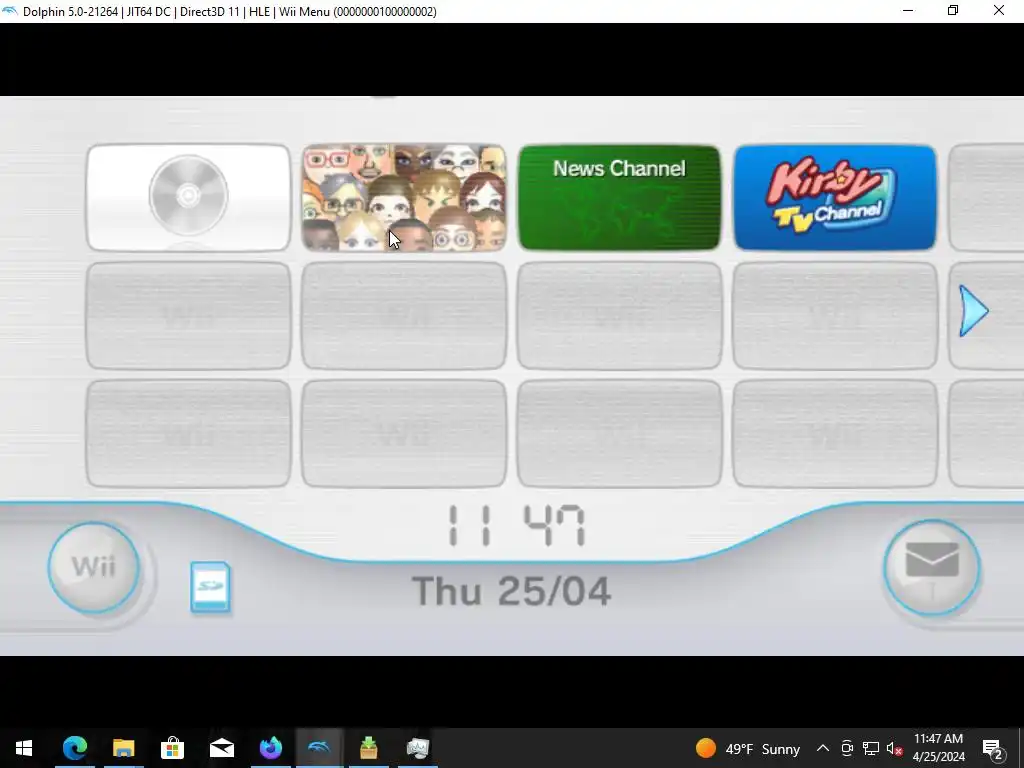The image size is (1024, 768).
Task: Click the Meet Now tray icon
Action: pyautogui.click(x=847, y=748)
